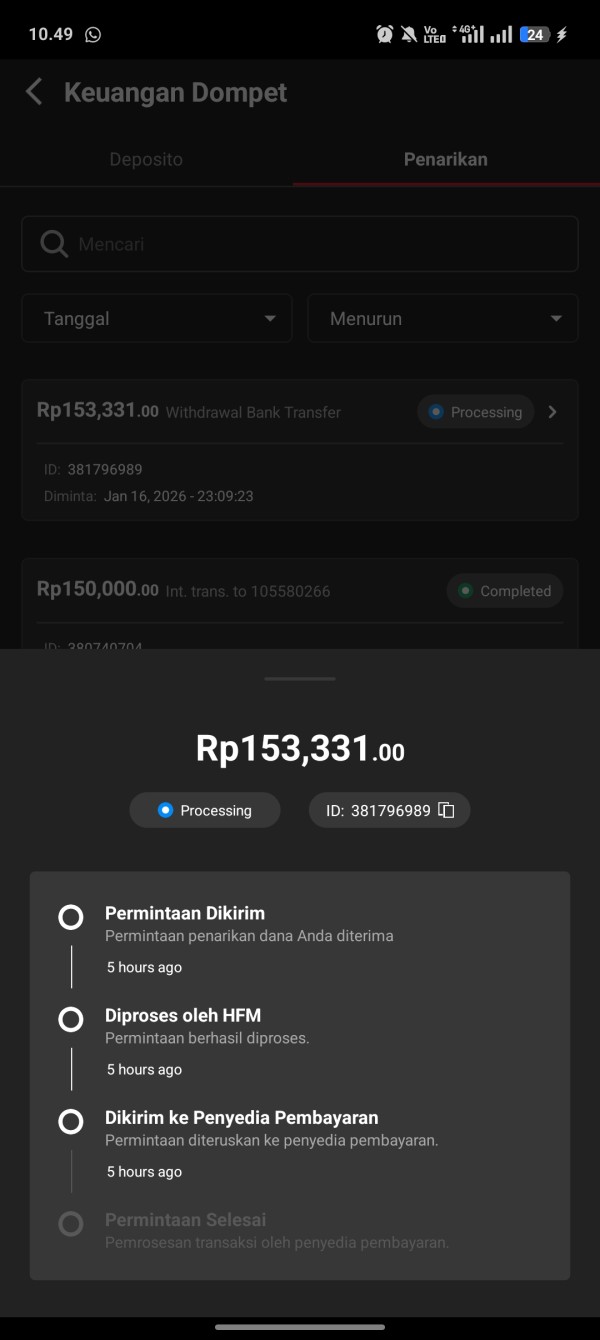Open the Tanggal sort dropdown
This screenshot has width=600, height=1340.
(157, 319)
